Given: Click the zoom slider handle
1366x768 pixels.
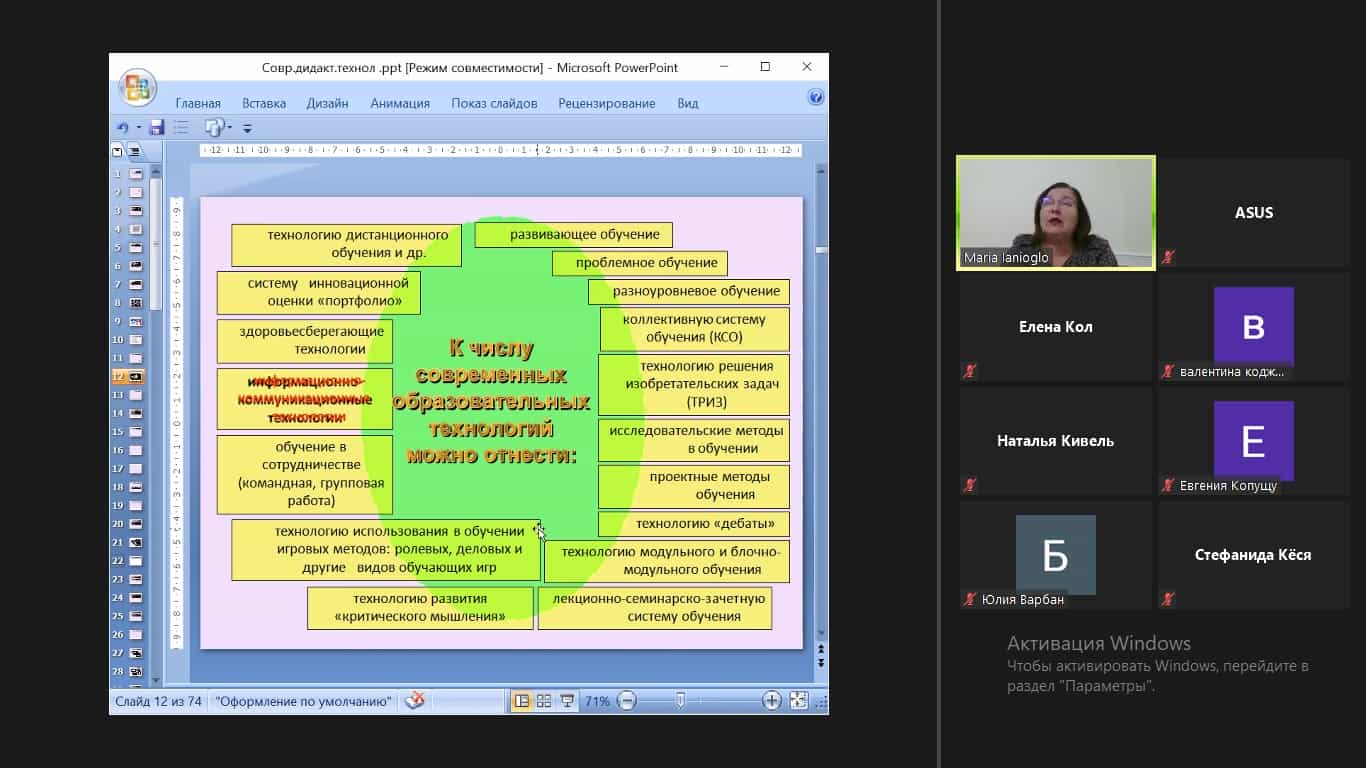Looking at the screenshot, I should click(680, 701).
